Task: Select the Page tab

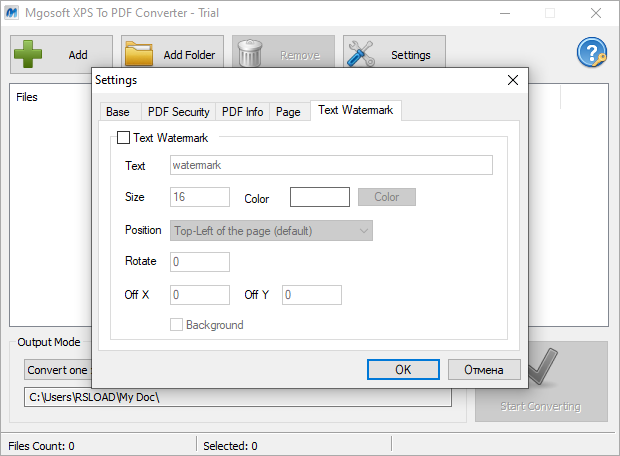Action: [x=288, y=112]
